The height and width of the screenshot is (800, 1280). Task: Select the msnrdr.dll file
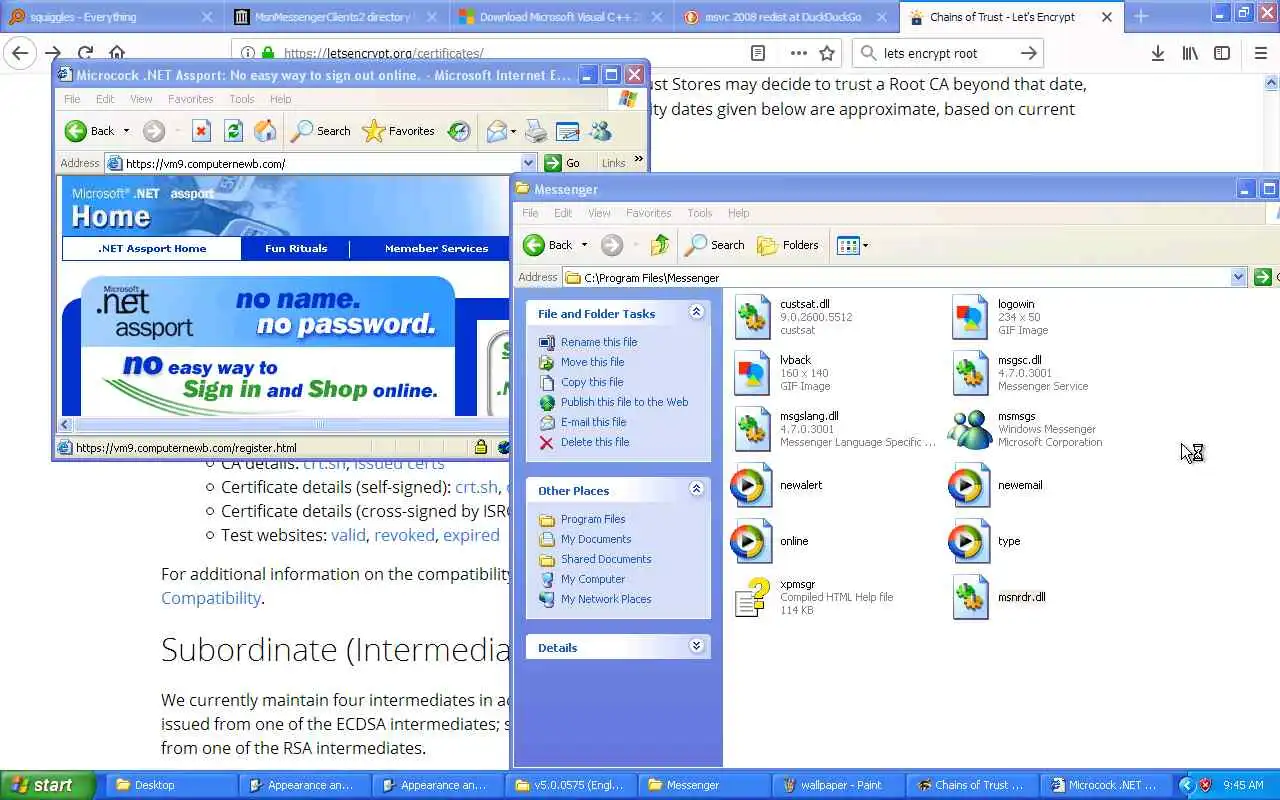(x=970, y=597)
